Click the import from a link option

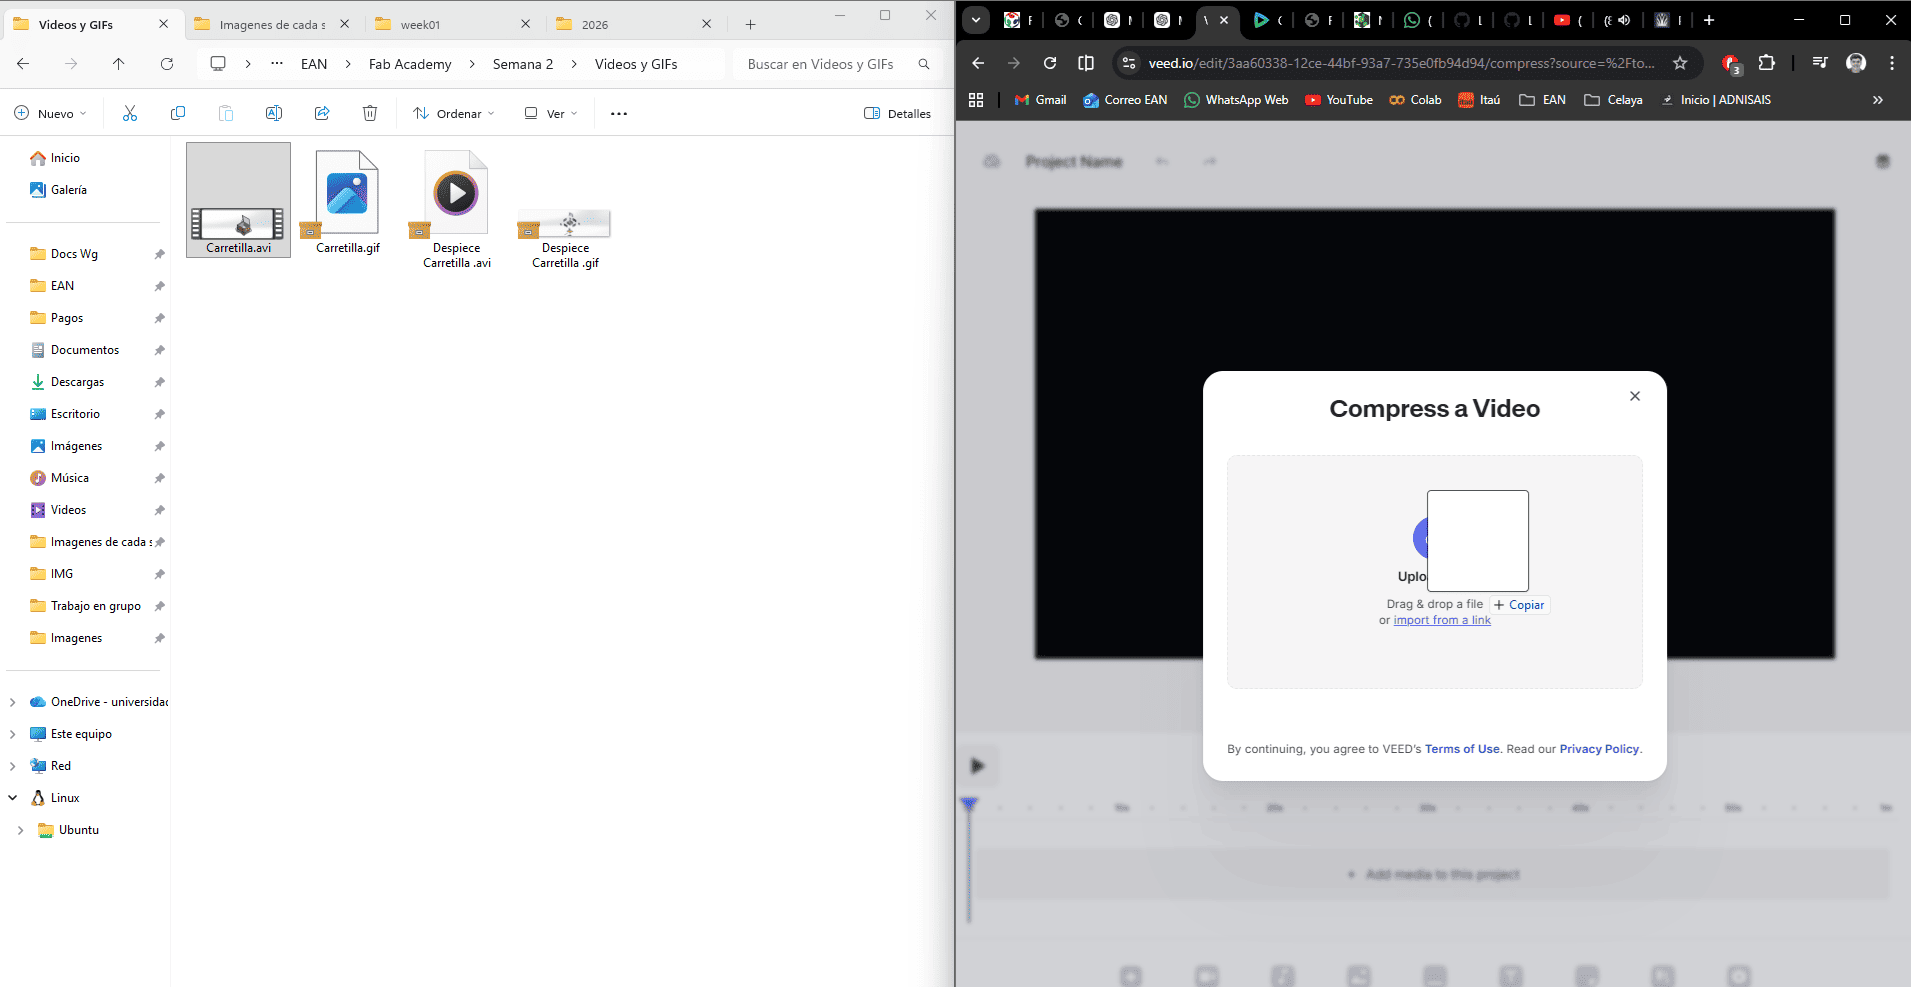pyautogui.click(x=1441, y=620)
